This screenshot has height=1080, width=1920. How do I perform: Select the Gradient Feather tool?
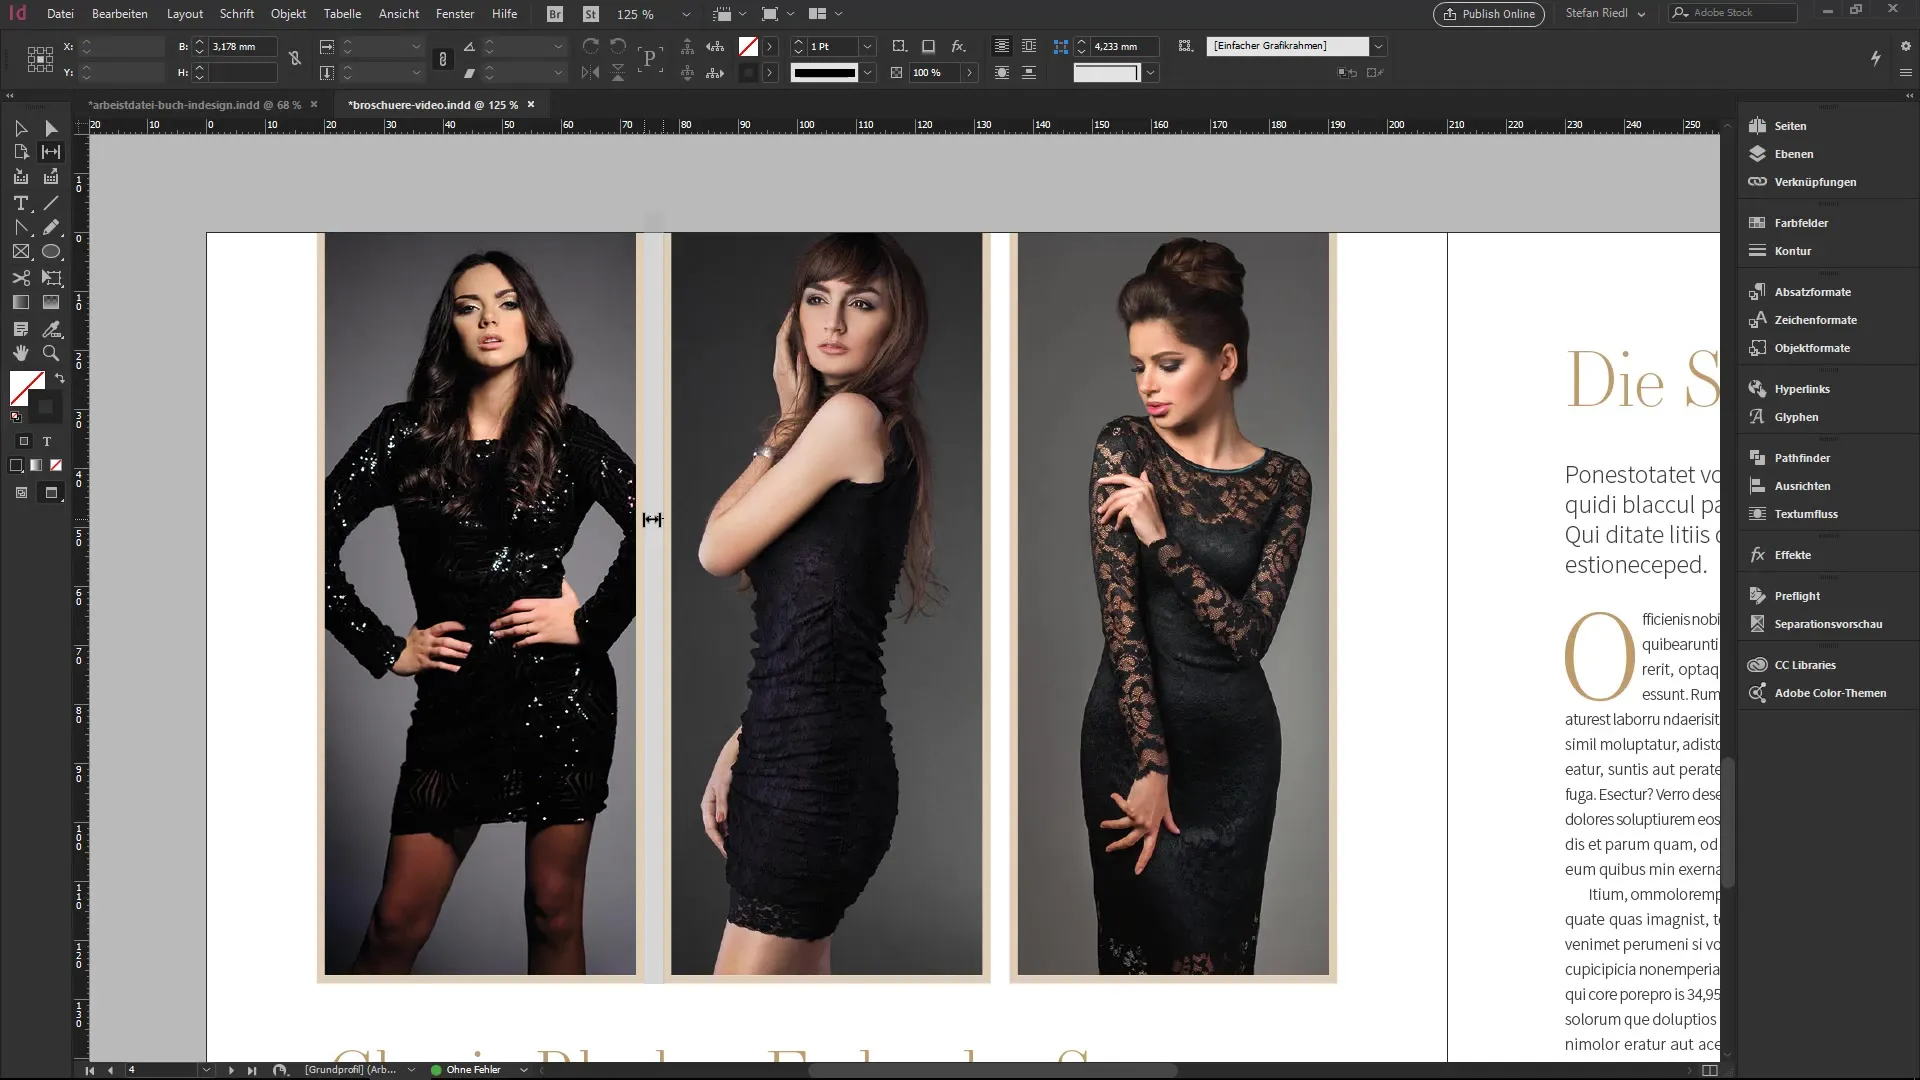pos(51,302)
